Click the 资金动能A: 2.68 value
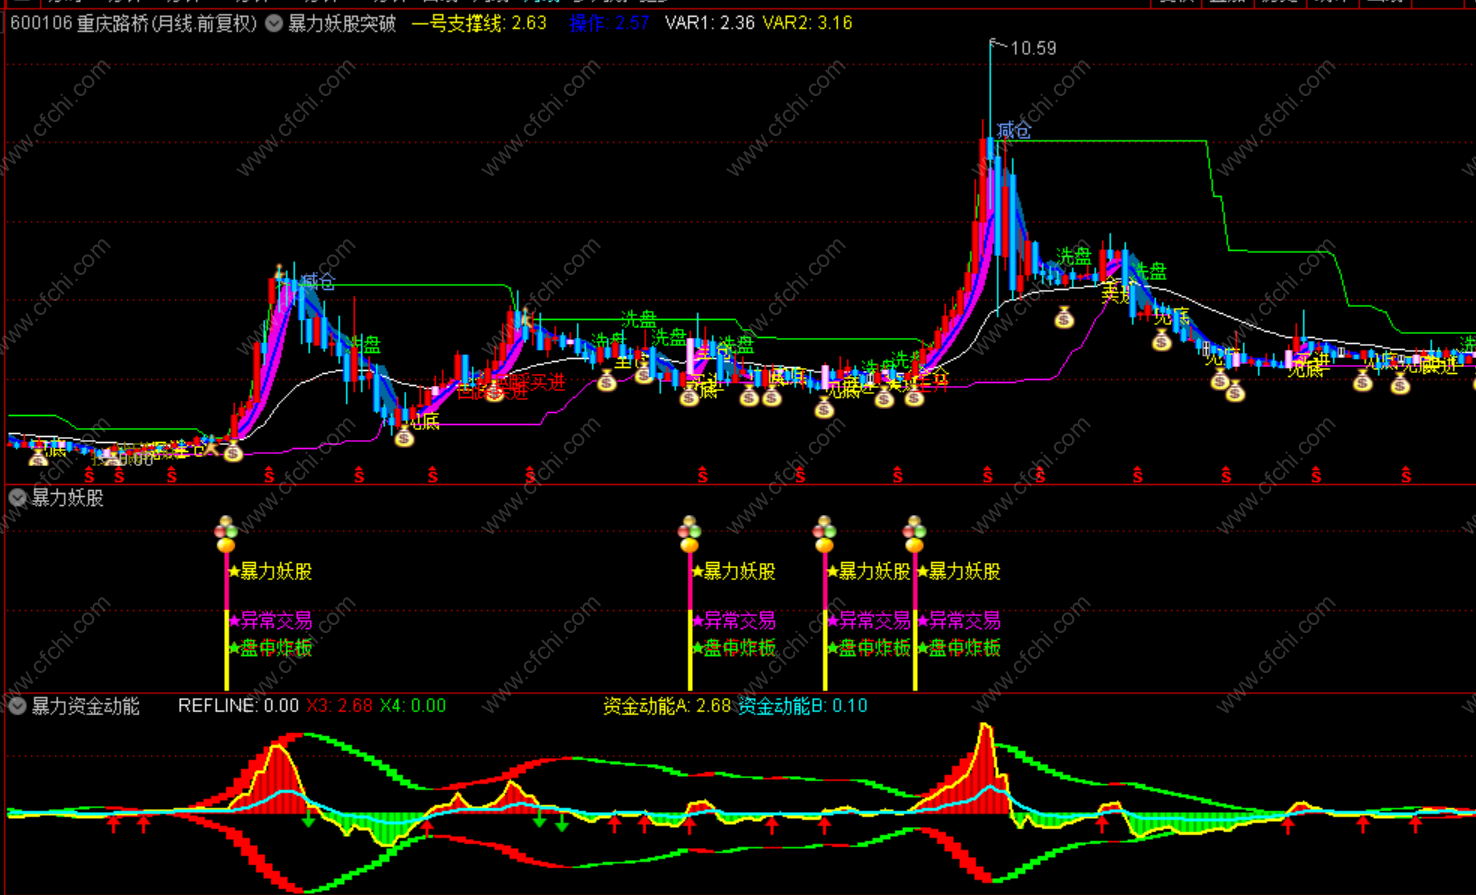1476x895 pixels. click(667, 706)
